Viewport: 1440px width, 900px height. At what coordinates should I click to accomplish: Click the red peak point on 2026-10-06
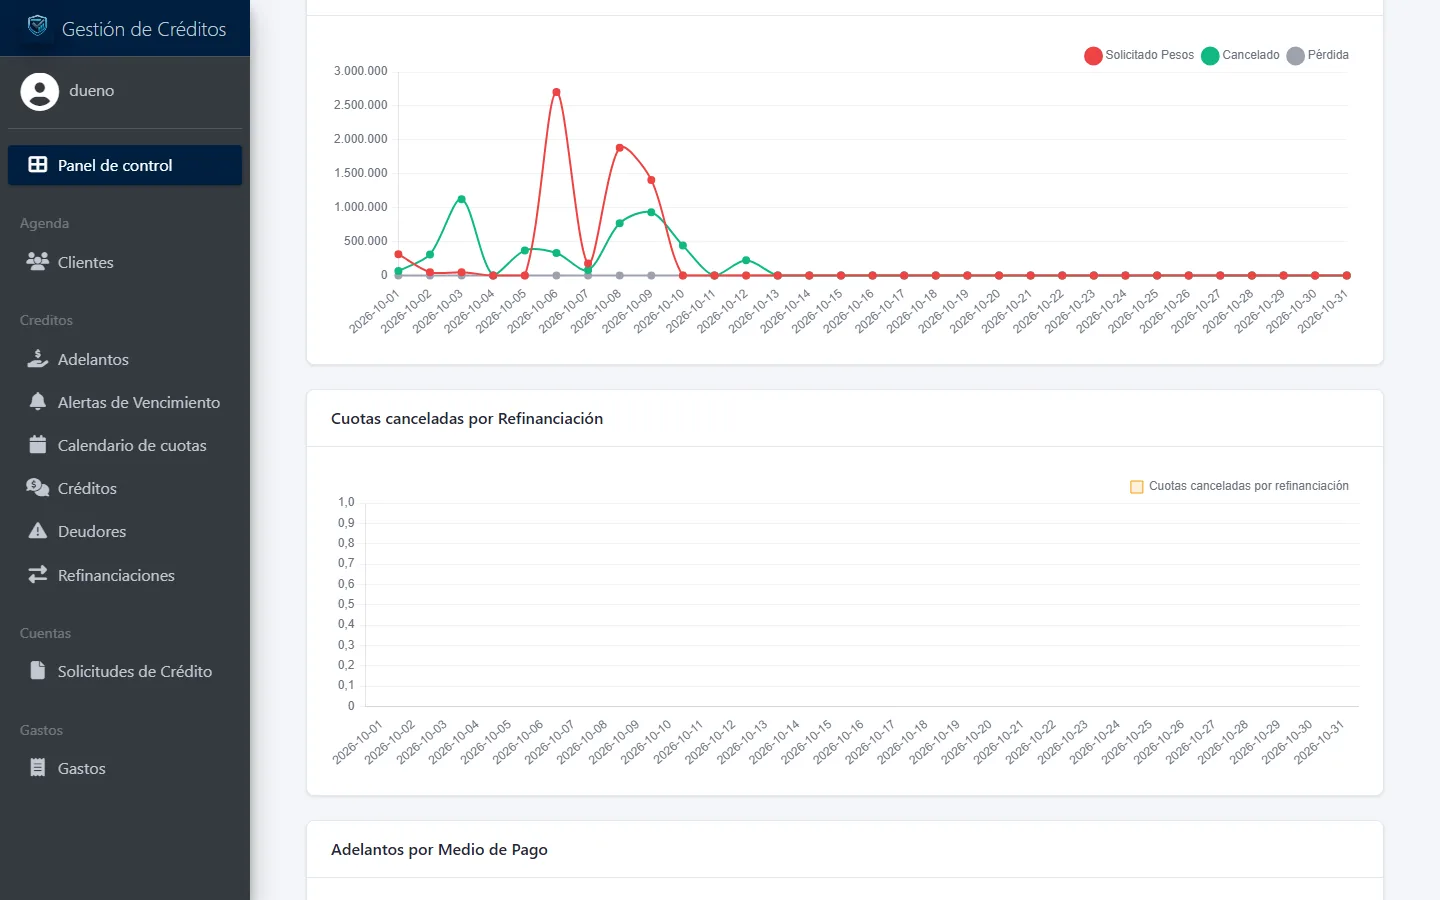click(557, 92)
